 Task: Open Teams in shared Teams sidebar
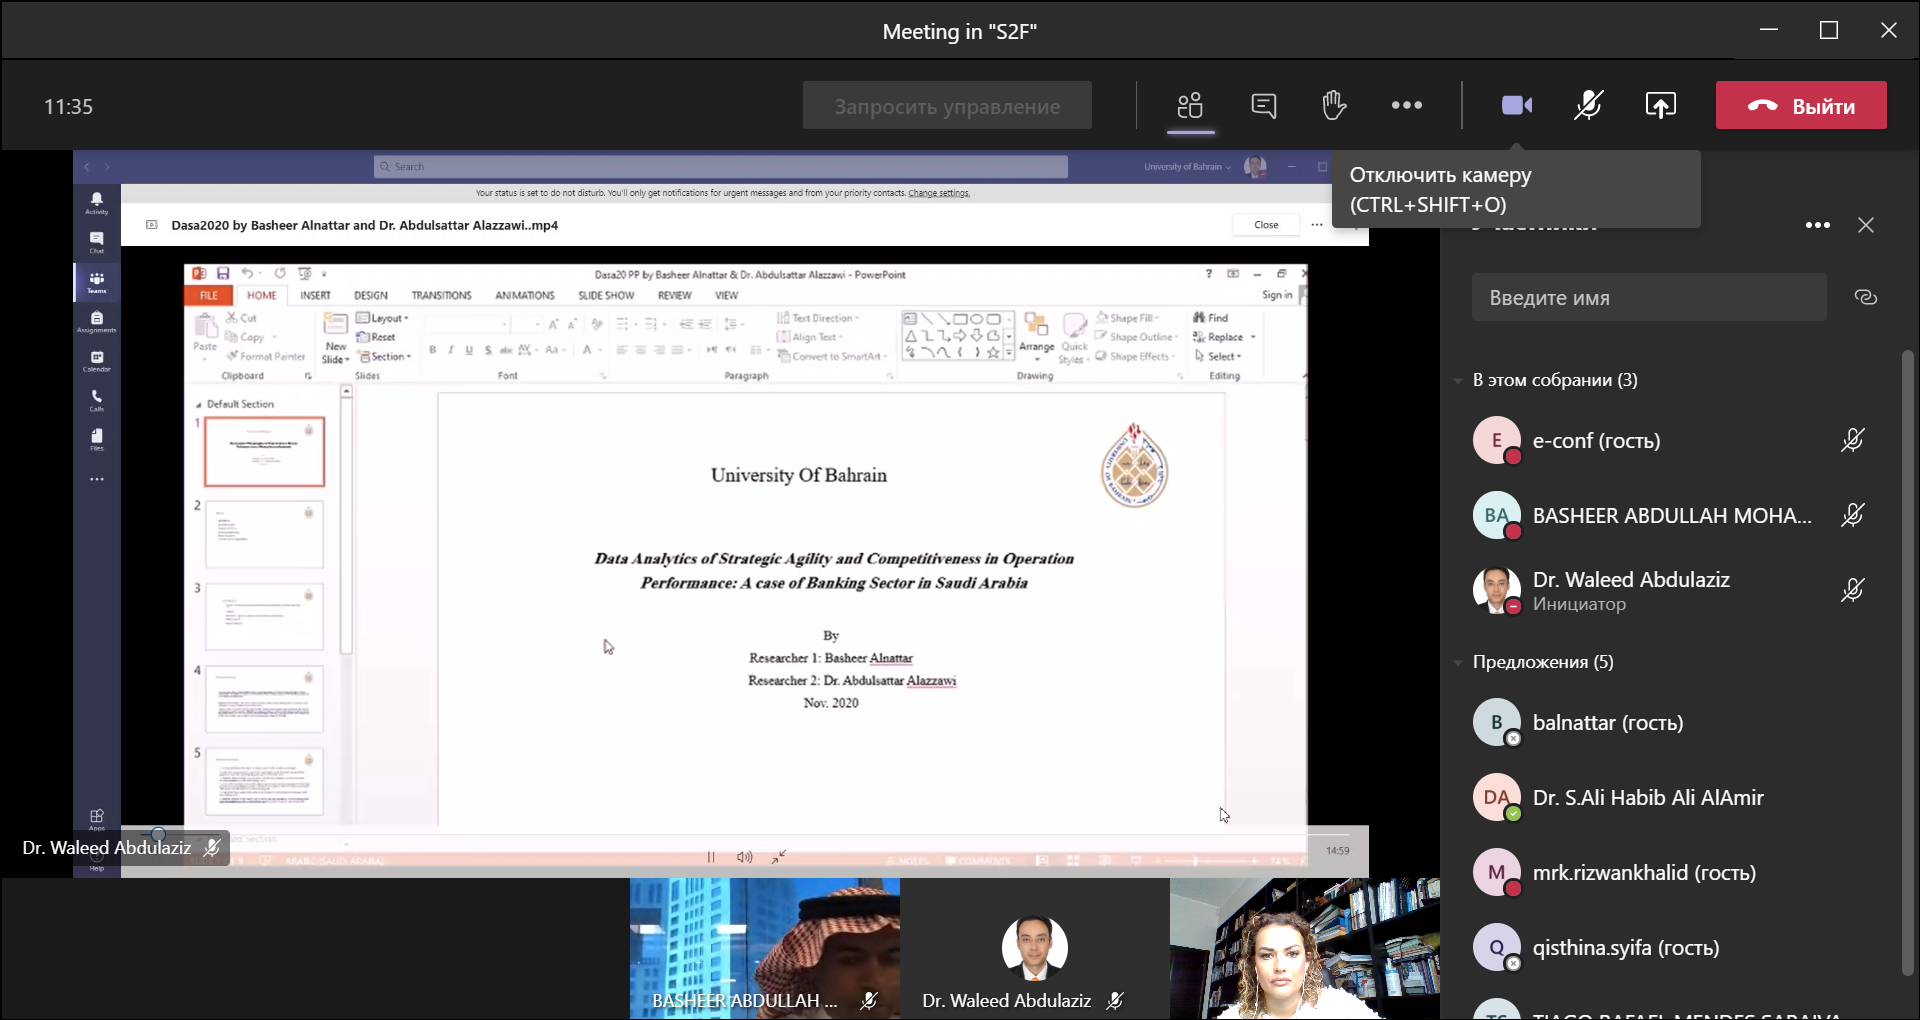click(97, 282)
